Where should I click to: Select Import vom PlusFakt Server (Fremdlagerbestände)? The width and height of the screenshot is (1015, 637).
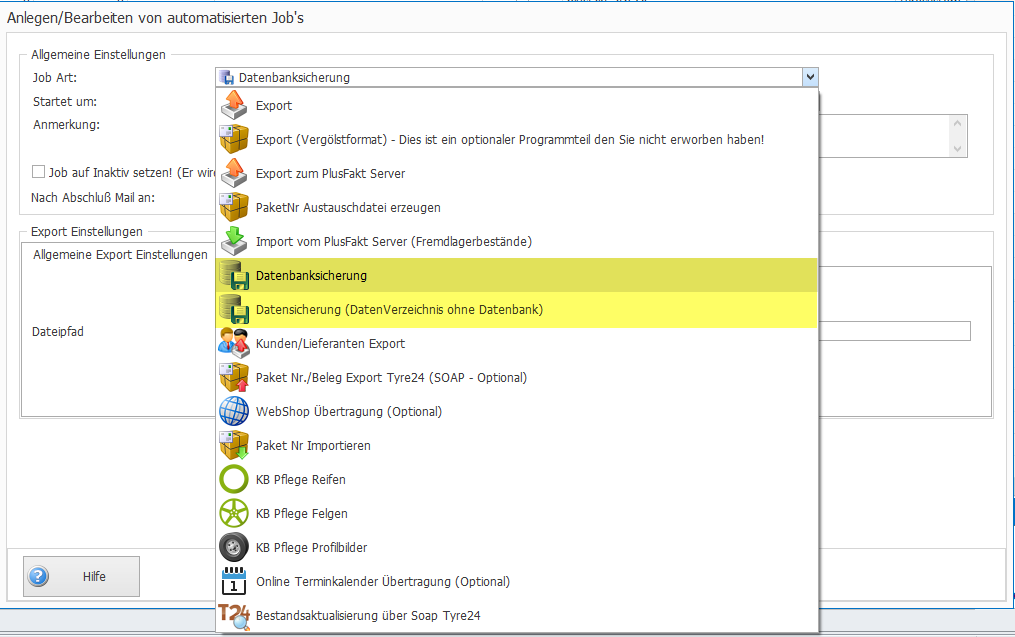[517, 241]
